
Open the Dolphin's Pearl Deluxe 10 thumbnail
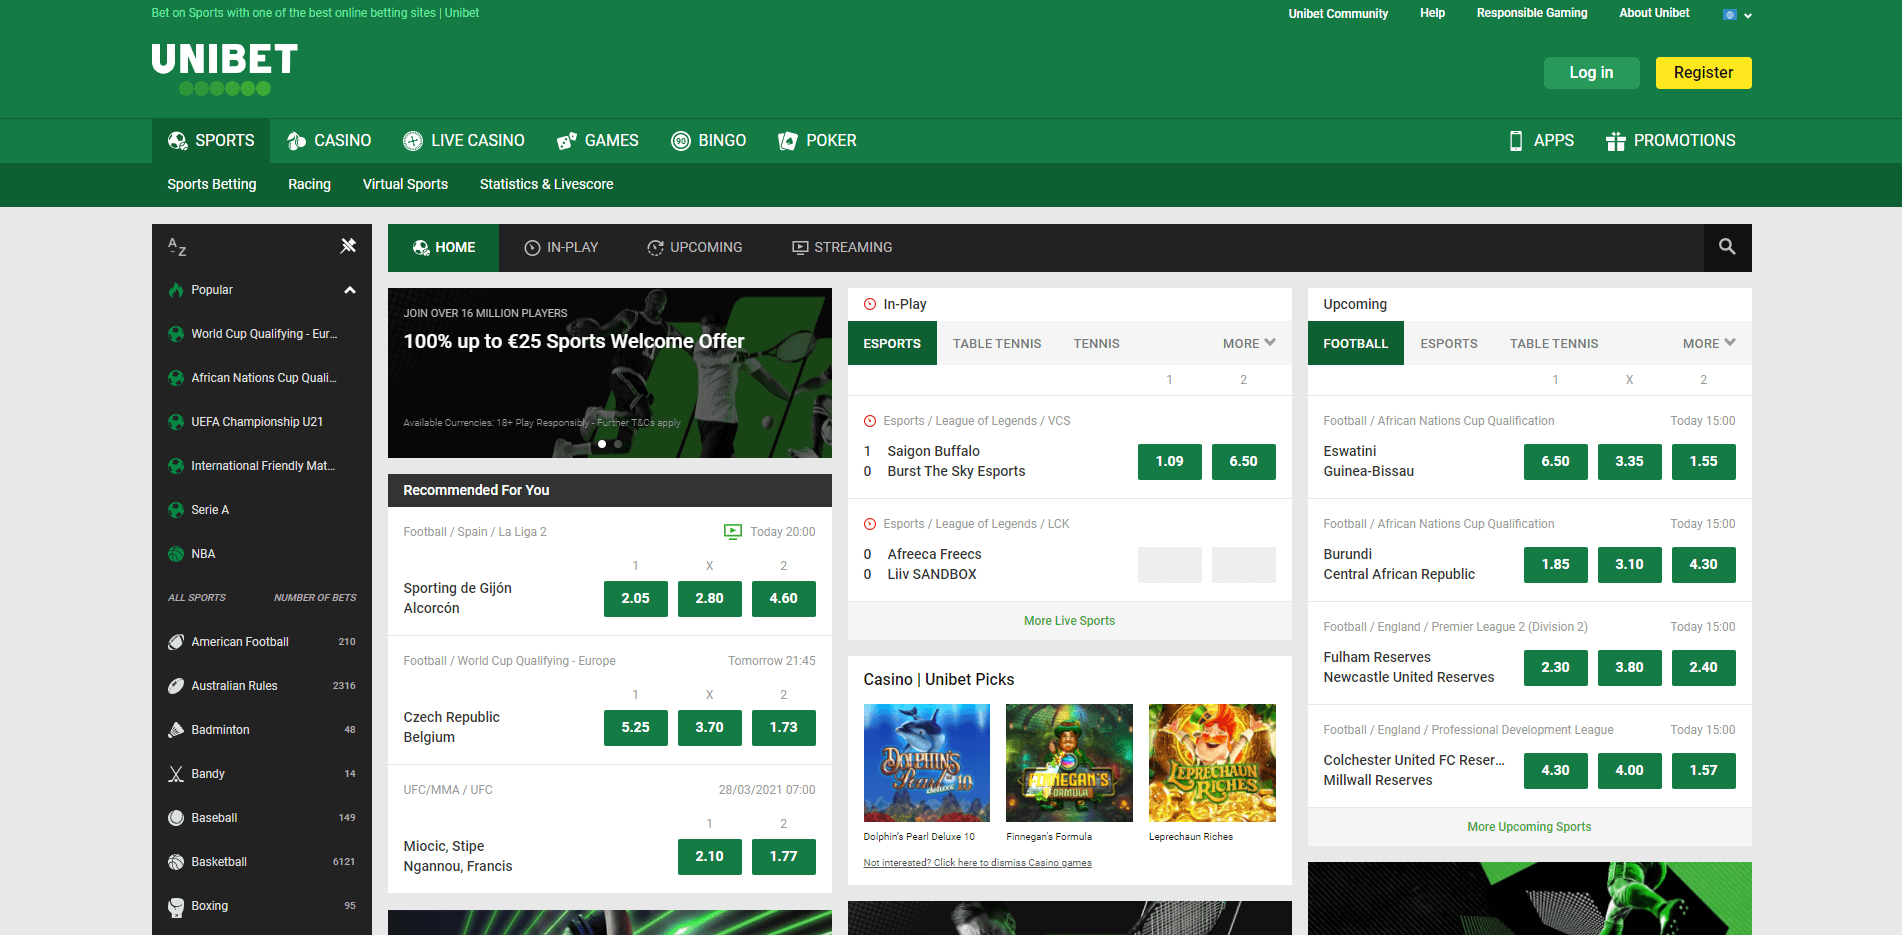pyautogui.click(x=926, y=763)
